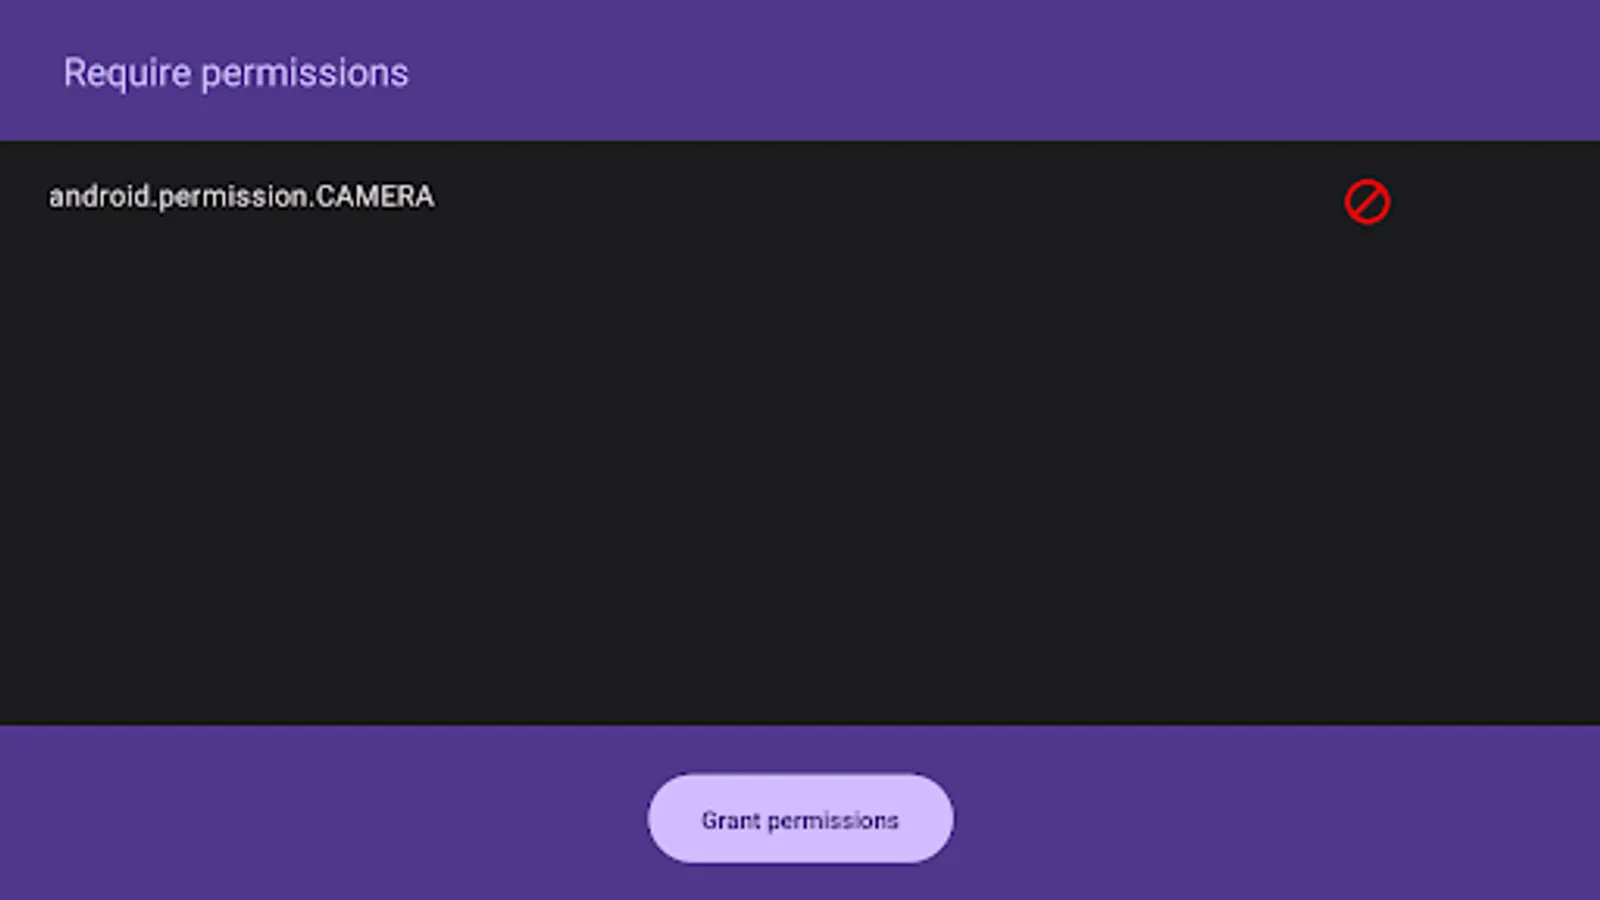The width and height of the screenshot is (1600, 900).
Task: Hit the red slashed-circle icon
Action: pos(1367,202)
